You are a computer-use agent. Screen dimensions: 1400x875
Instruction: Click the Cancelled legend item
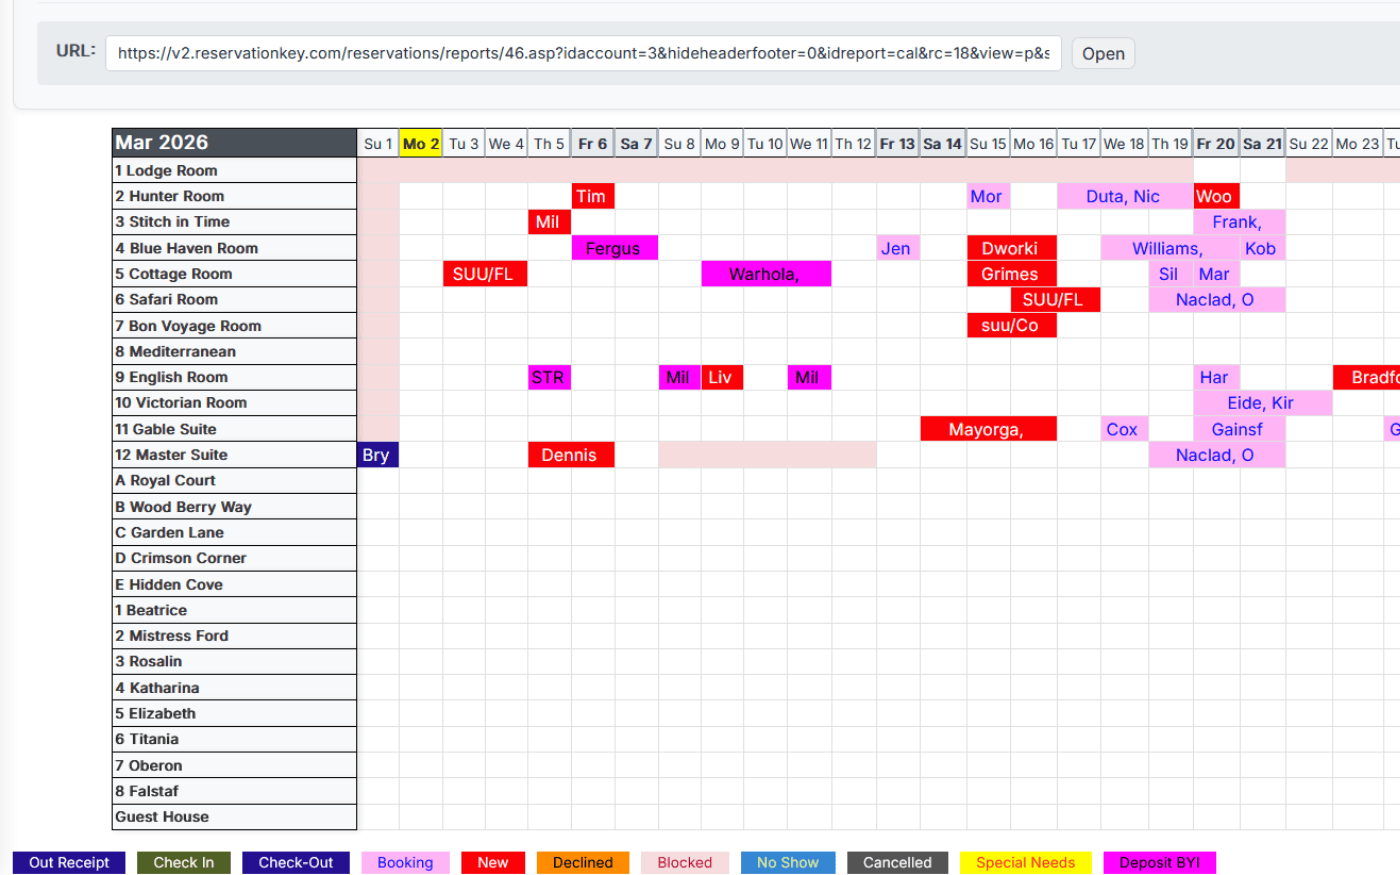pyautogui.click(x=897, y=862)
